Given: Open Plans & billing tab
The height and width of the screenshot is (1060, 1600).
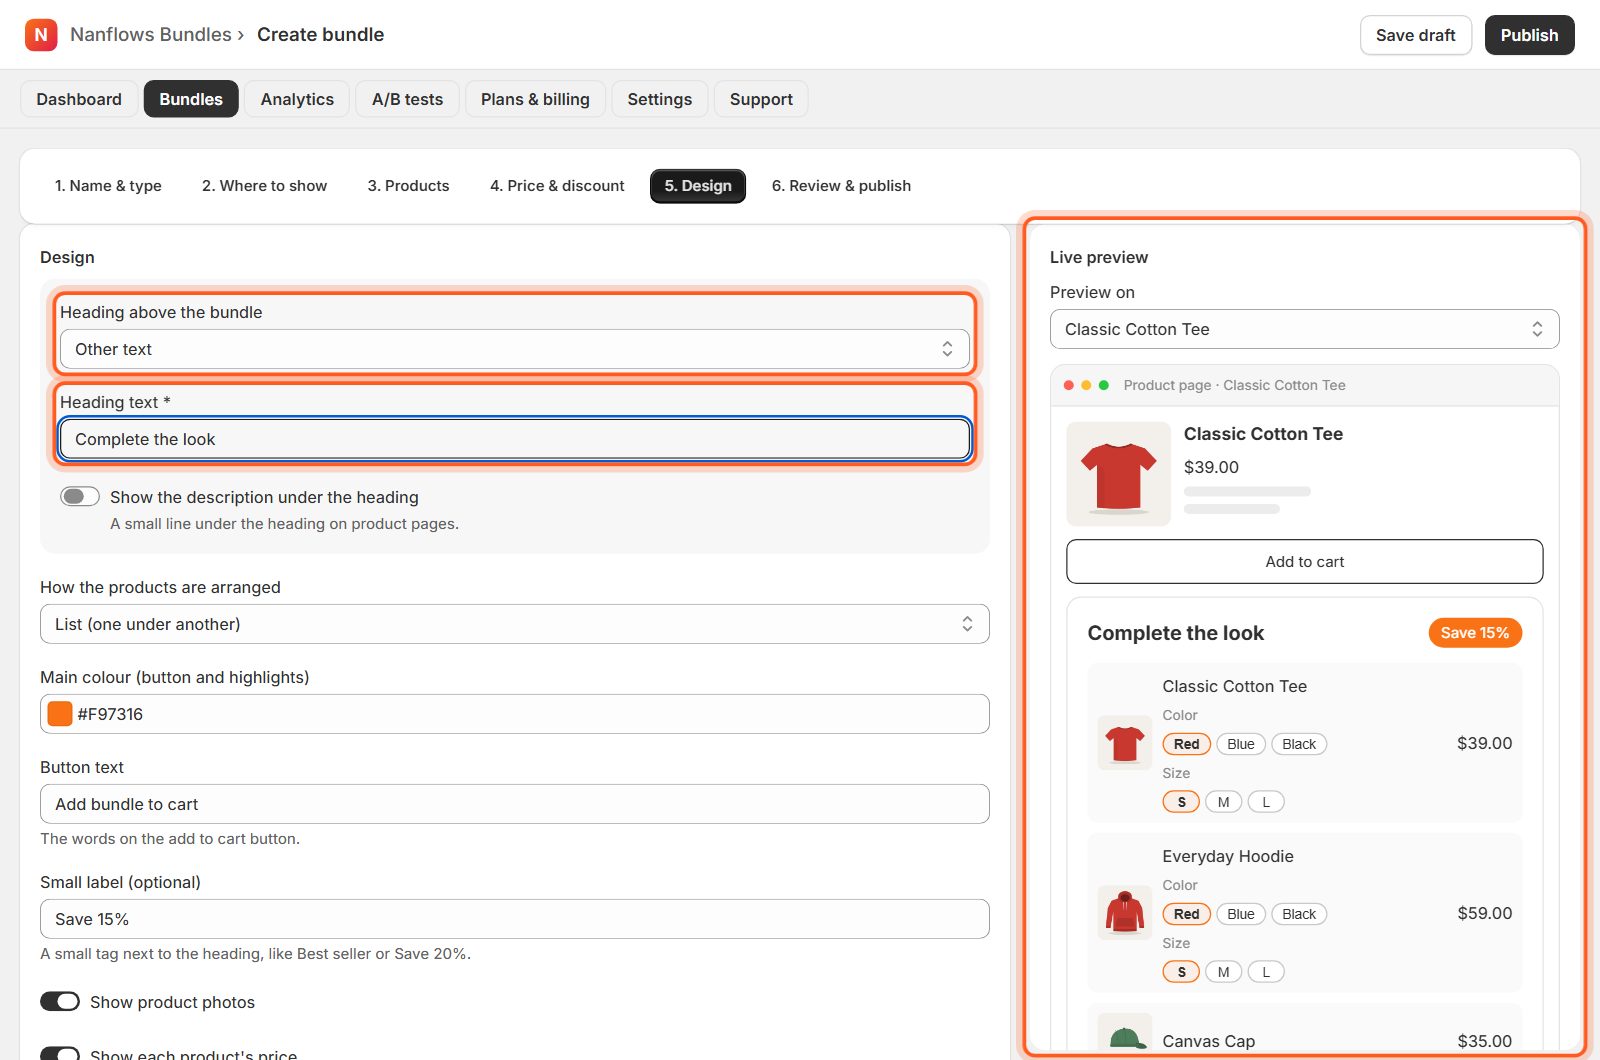Looking at the screenshot, I should (535, 99).
